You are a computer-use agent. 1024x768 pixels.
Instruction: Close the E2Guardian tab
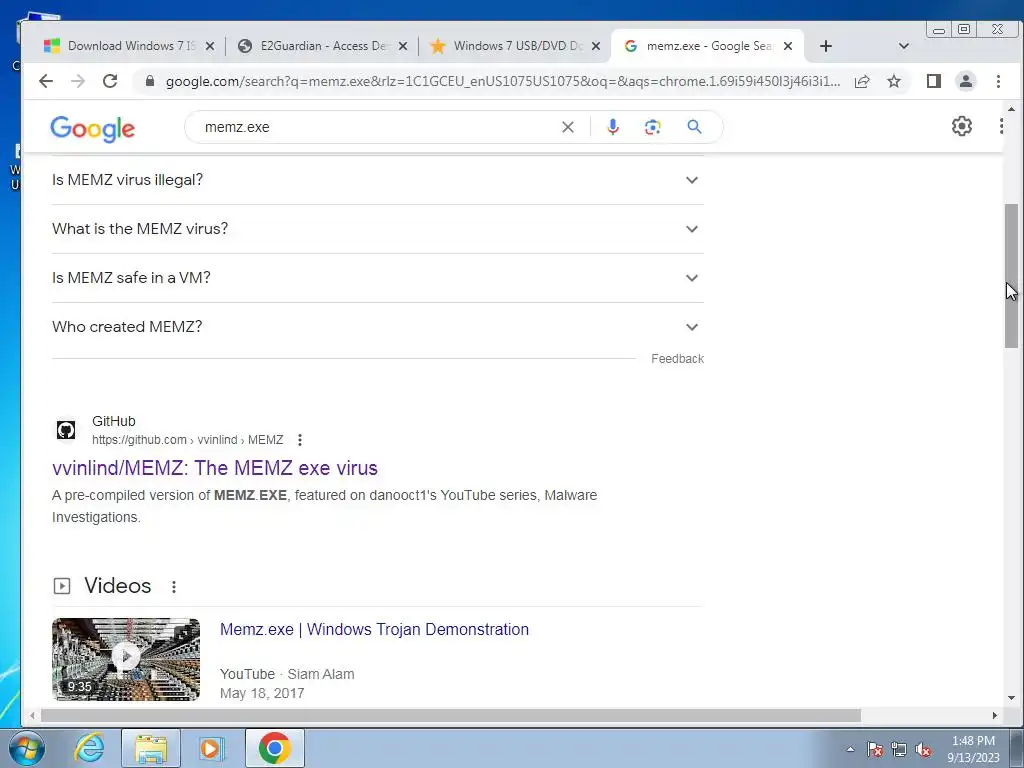[403, 46]
